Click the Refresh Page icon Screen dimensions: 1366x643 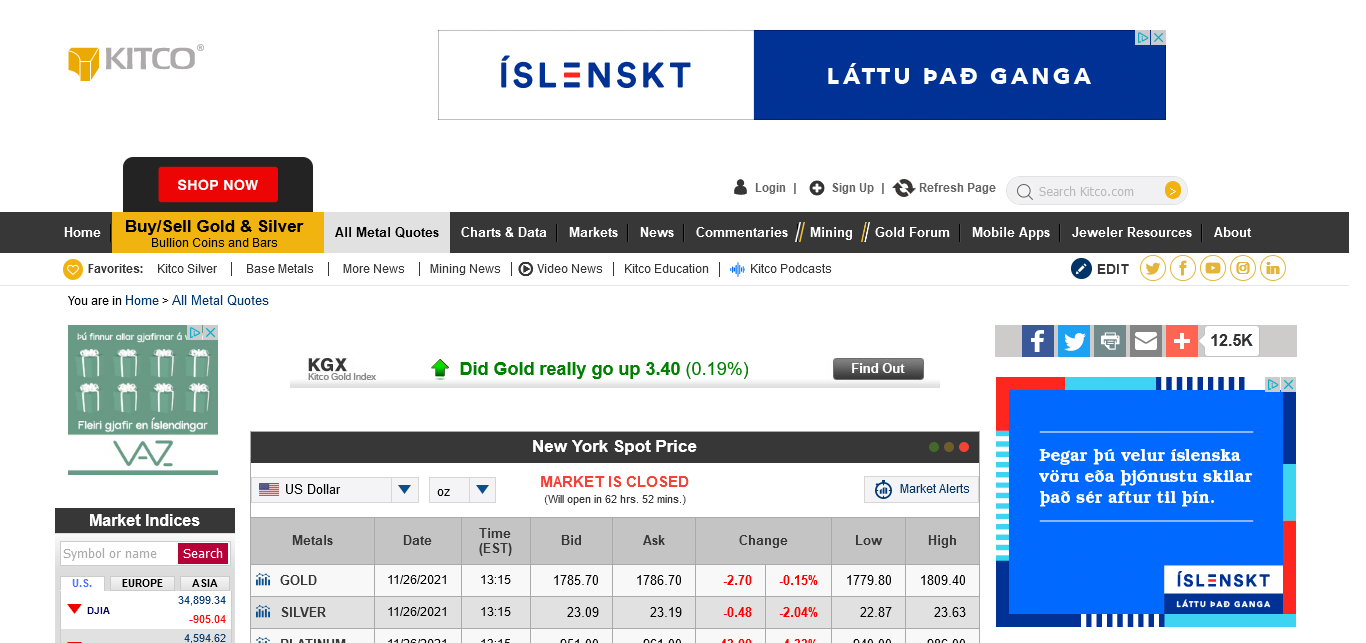pyautogui.click(x=904, y=188)
